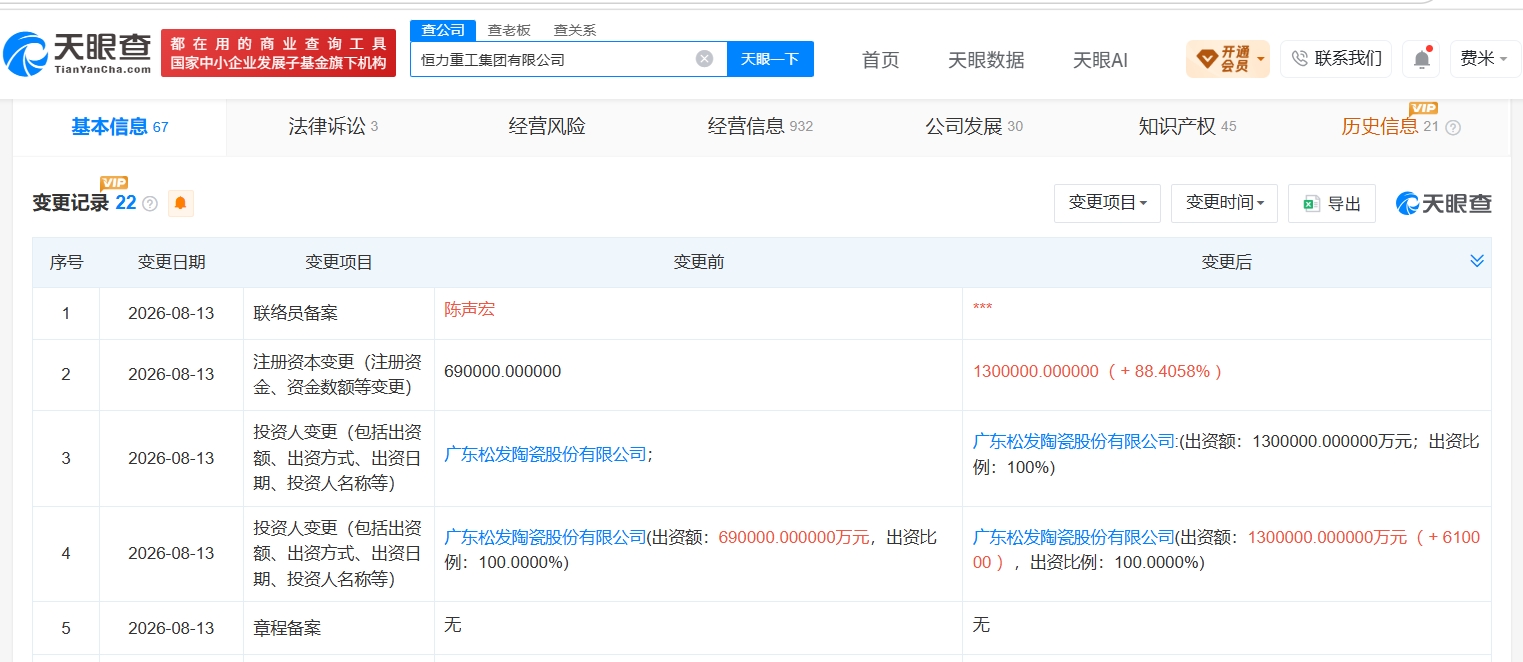Click the *** masked value in row 1
Image resolution: width=1523 pixels, height=662 pixels.
(982, 307)
